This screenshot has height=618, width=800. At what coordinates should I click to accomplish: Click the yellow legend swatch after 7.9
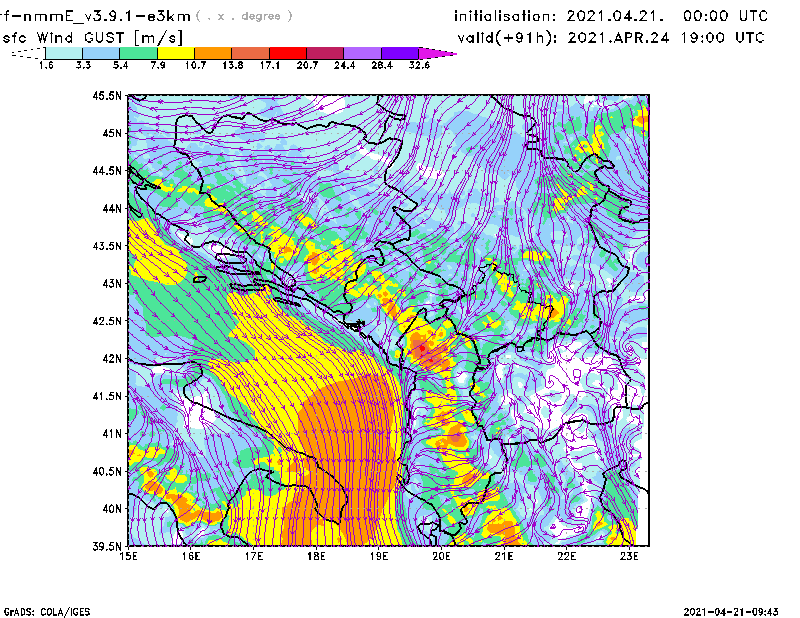click(176, 53)
